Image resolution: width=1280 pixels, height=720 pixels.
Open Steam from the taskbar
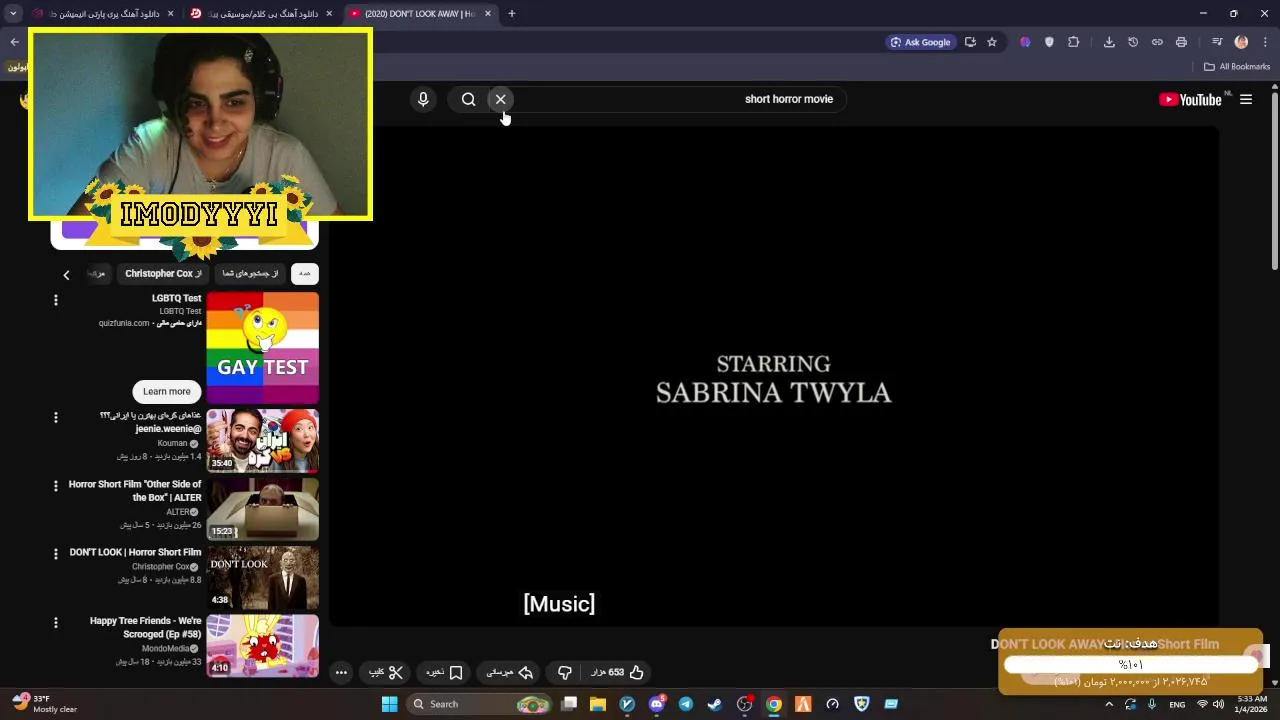pos(715,704)
